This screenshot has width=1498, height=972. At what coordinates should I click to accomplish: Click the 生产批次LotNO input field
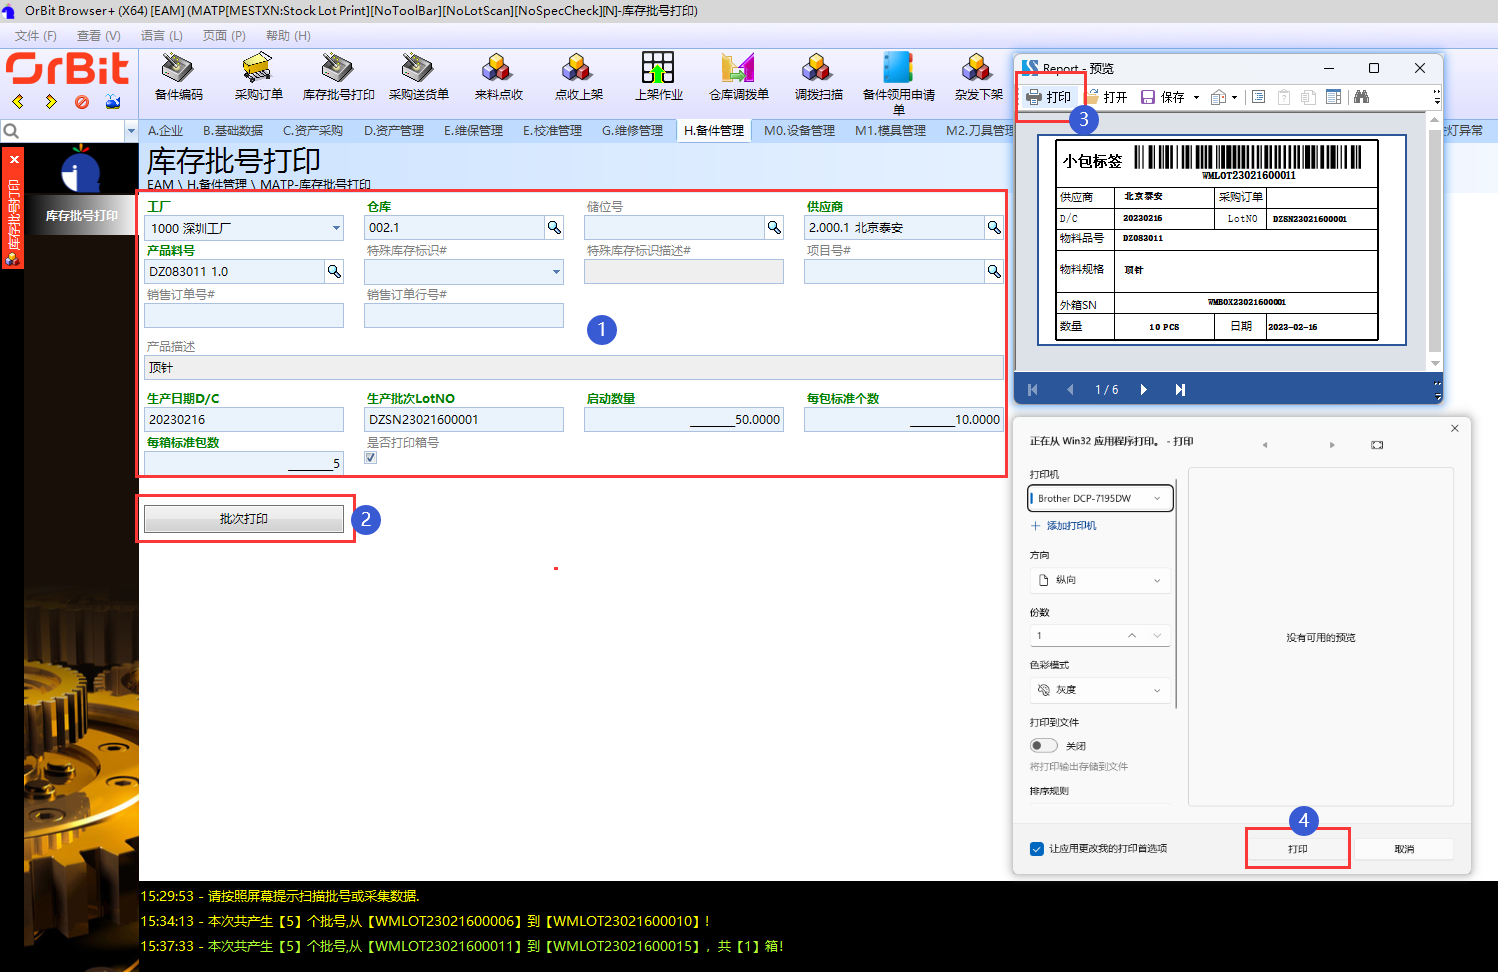[x=464, y=420]
